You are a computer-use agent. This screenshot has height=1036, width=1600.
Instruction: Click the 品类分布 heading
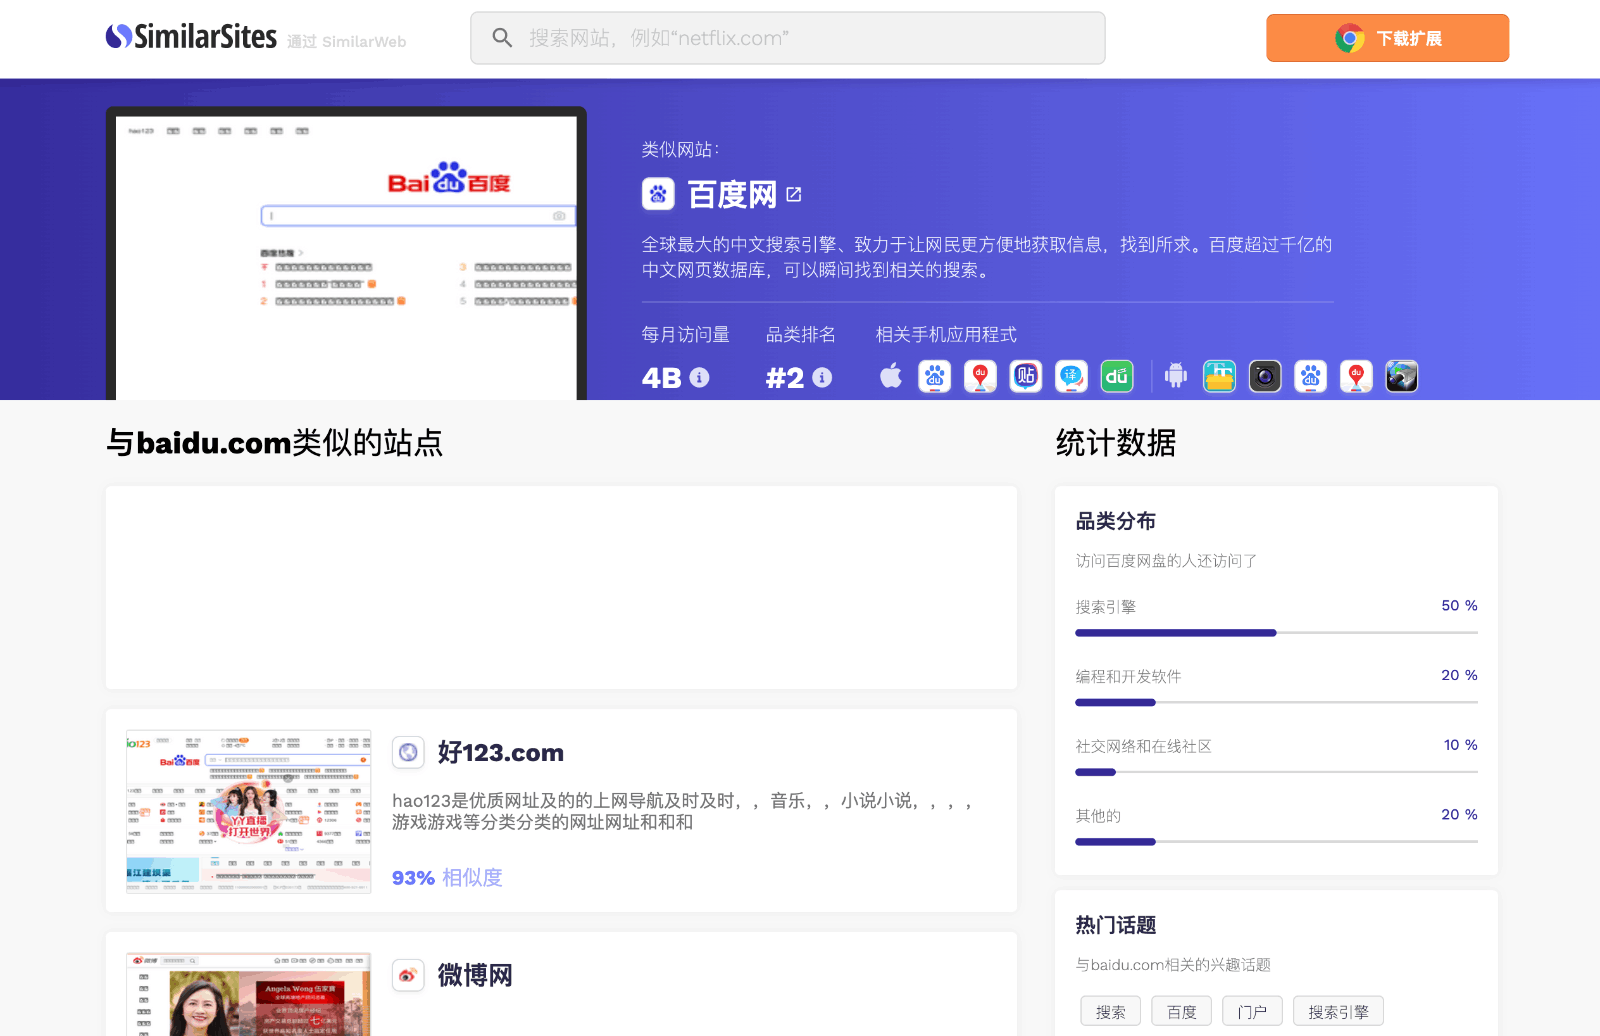tap(1116, 521)
